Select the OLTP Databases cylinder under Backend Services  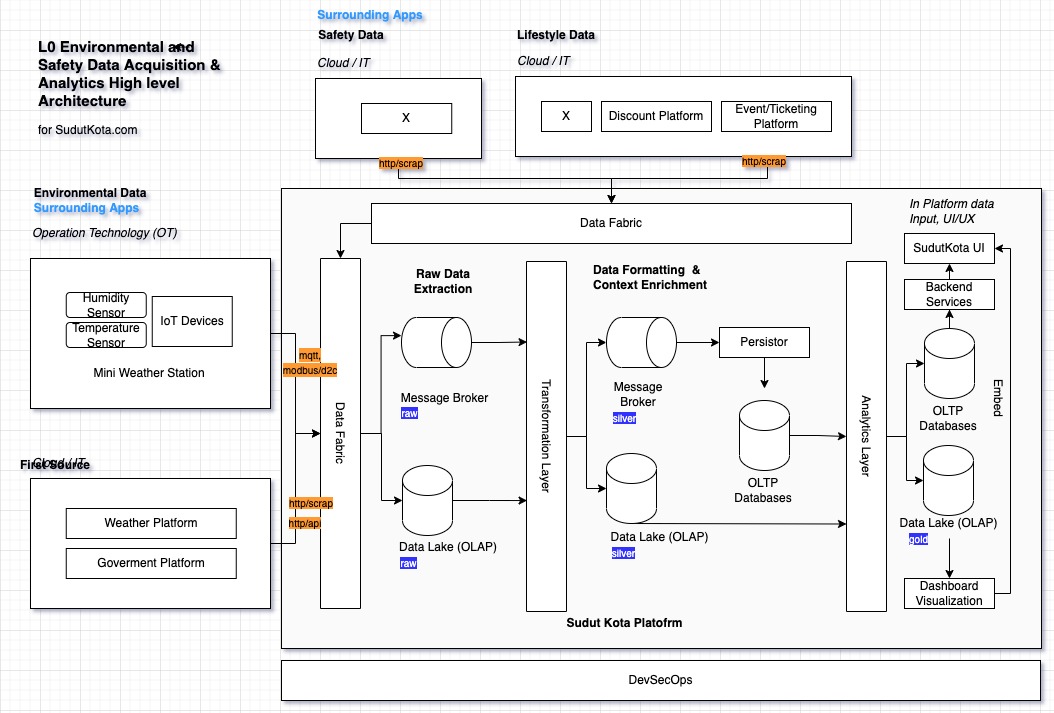(x=949, y=364)
